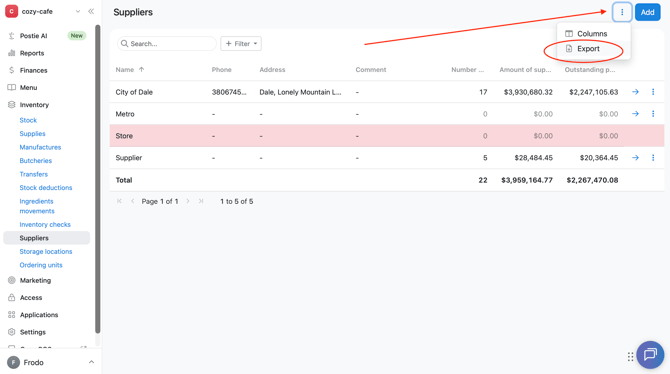This screenshot has width=670, height=374.
Task: Open Ingredients movements page
Action: click(37, 206)
